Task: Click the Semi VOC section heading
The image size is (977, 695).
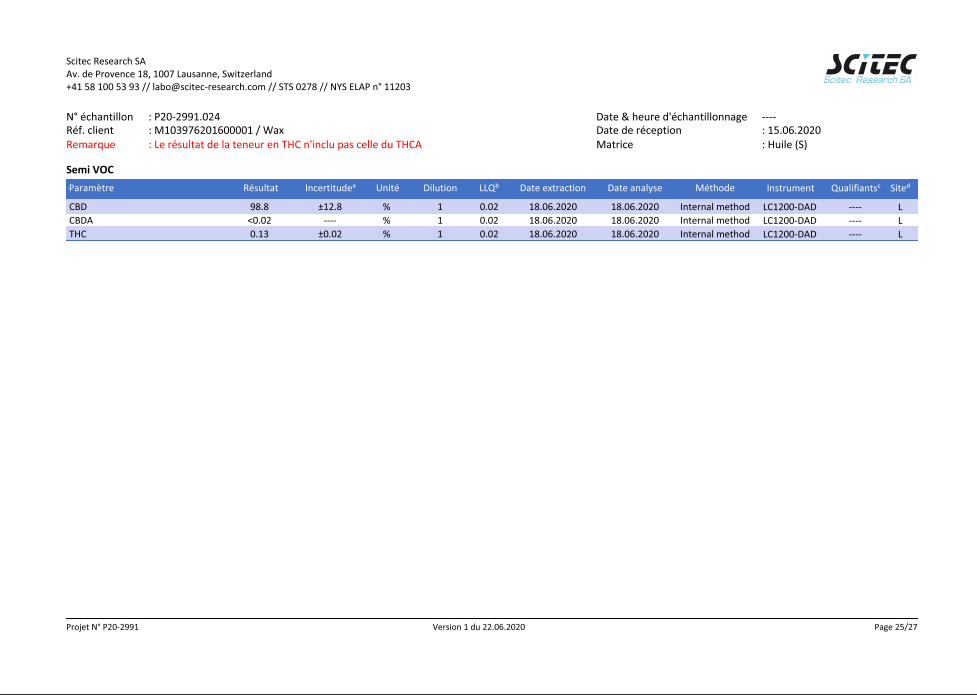Action: (x=90, y=170)
